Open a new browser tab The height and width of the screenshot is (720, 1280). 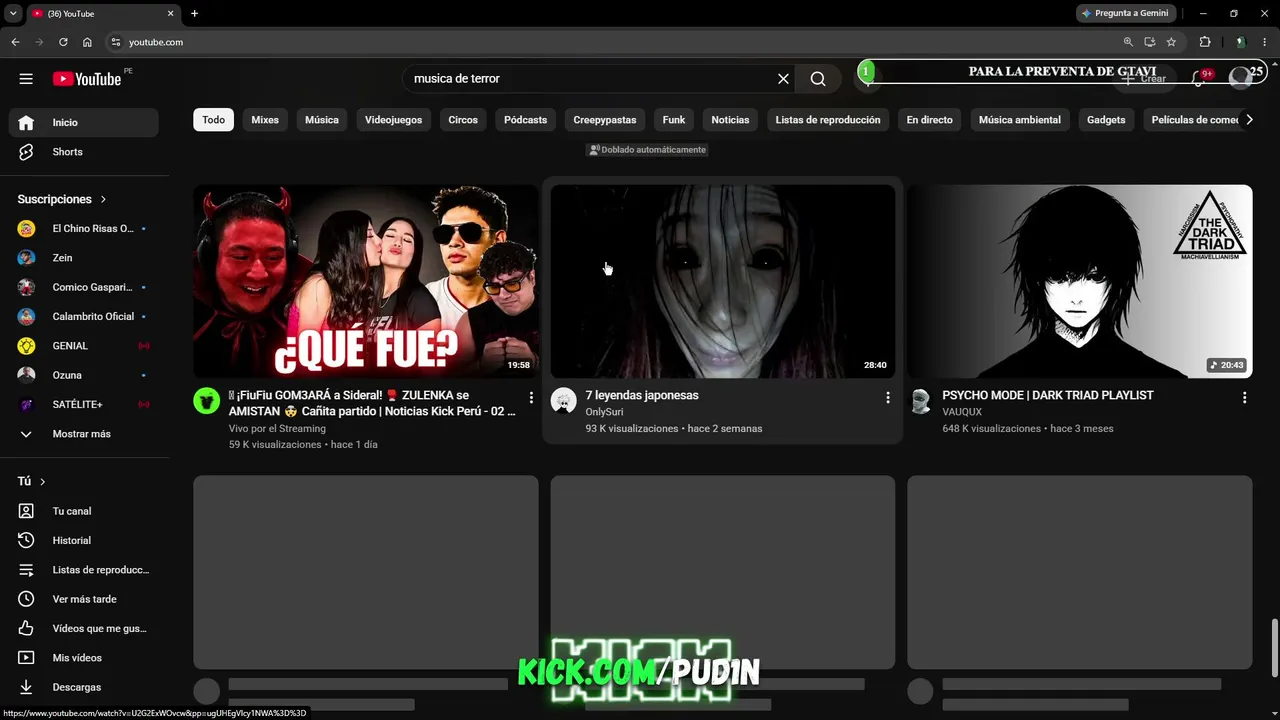(194, 13)
